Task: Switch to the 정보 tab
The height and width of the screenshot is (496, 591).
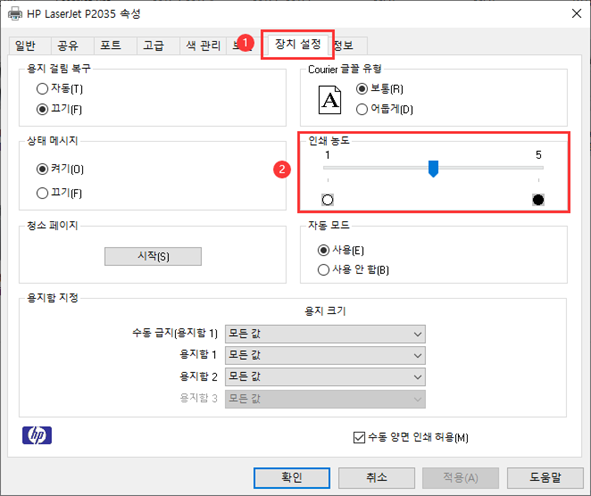Action: [x=349, y=46]
